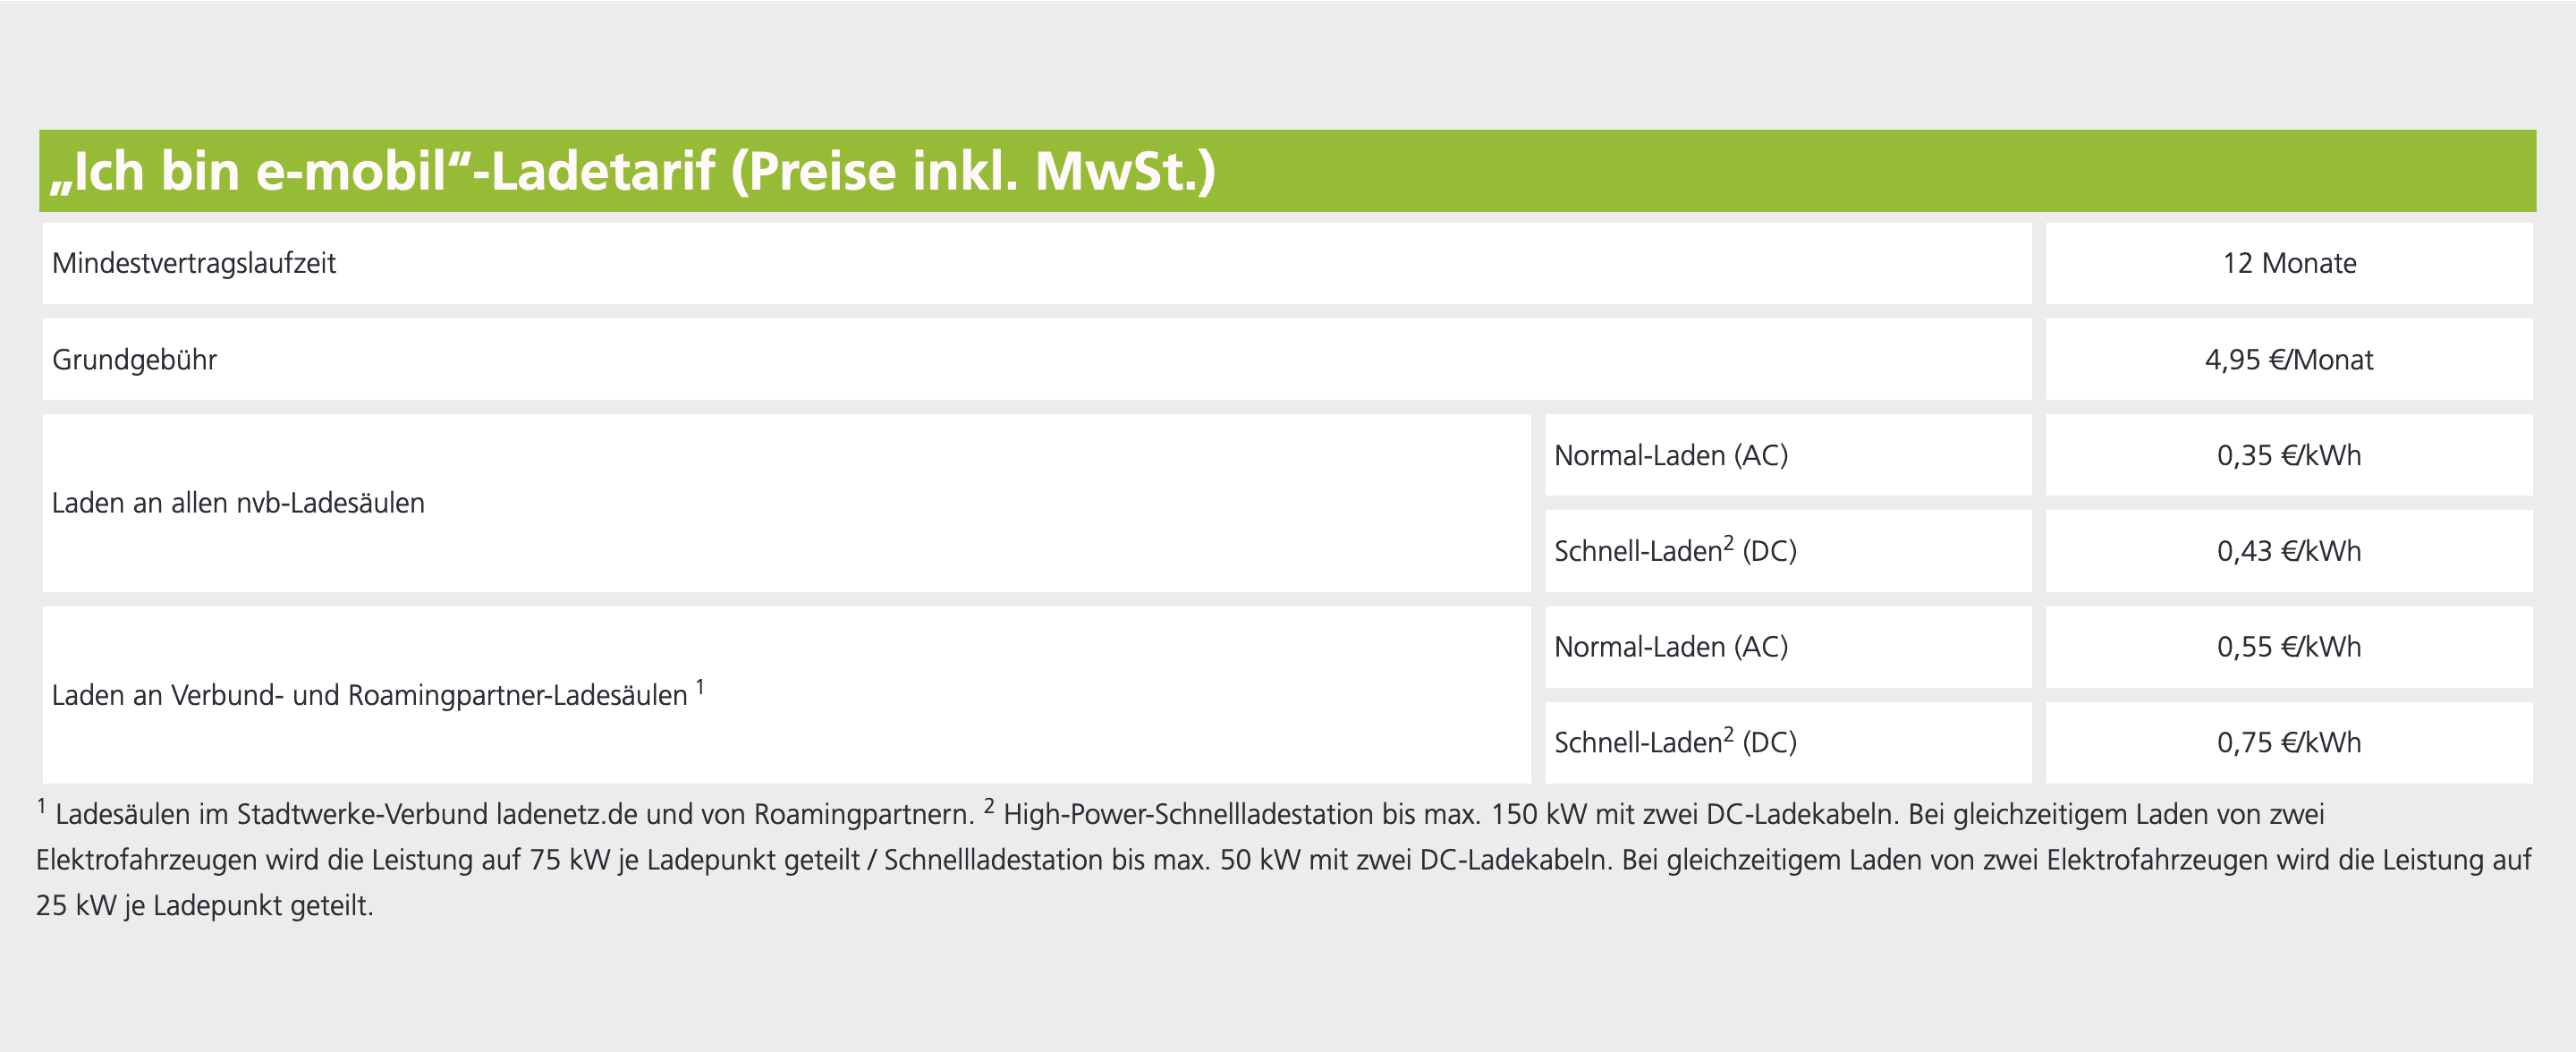Screen dimensions: 2576x1052
Task: Click the 0,35 €/kWh price
Action: (x=2288, y=456)
